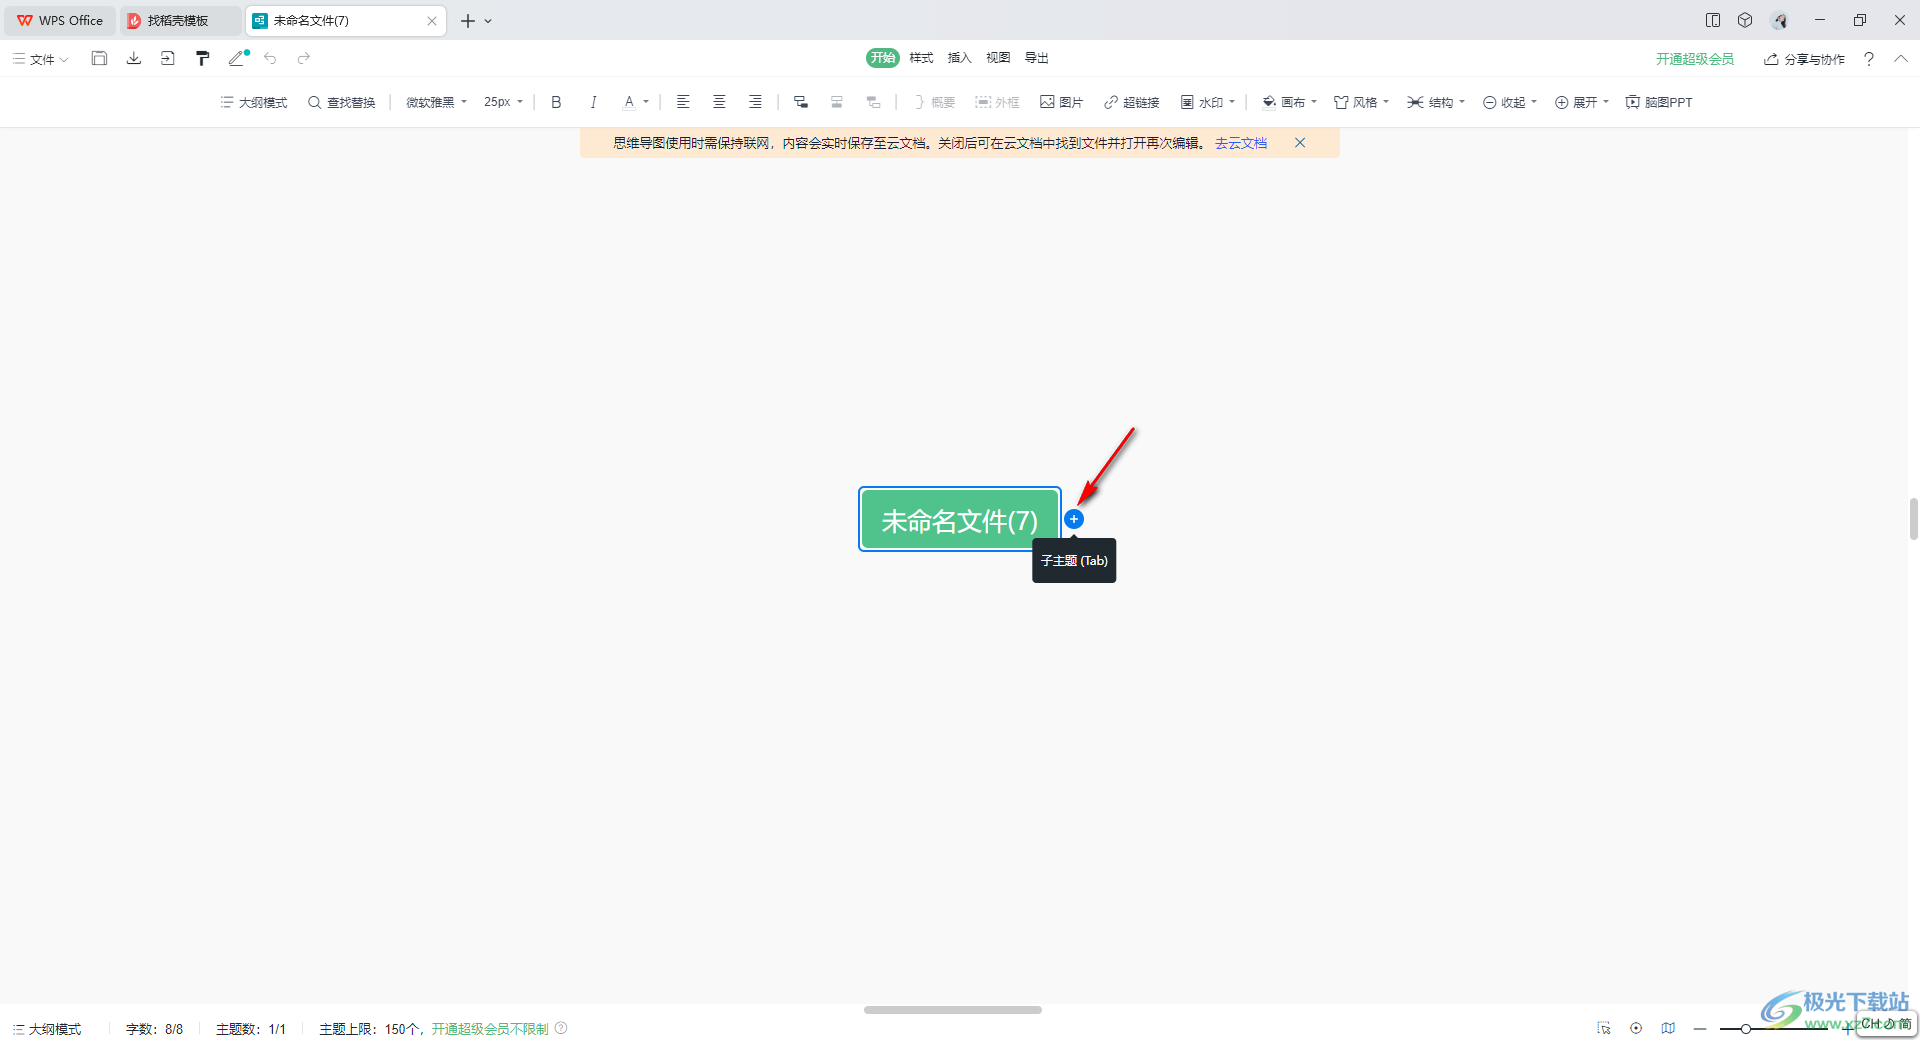Align text center
The height and width of the screenshot is (1040, 1920).
pyautogui.click(x=719, y=102)
